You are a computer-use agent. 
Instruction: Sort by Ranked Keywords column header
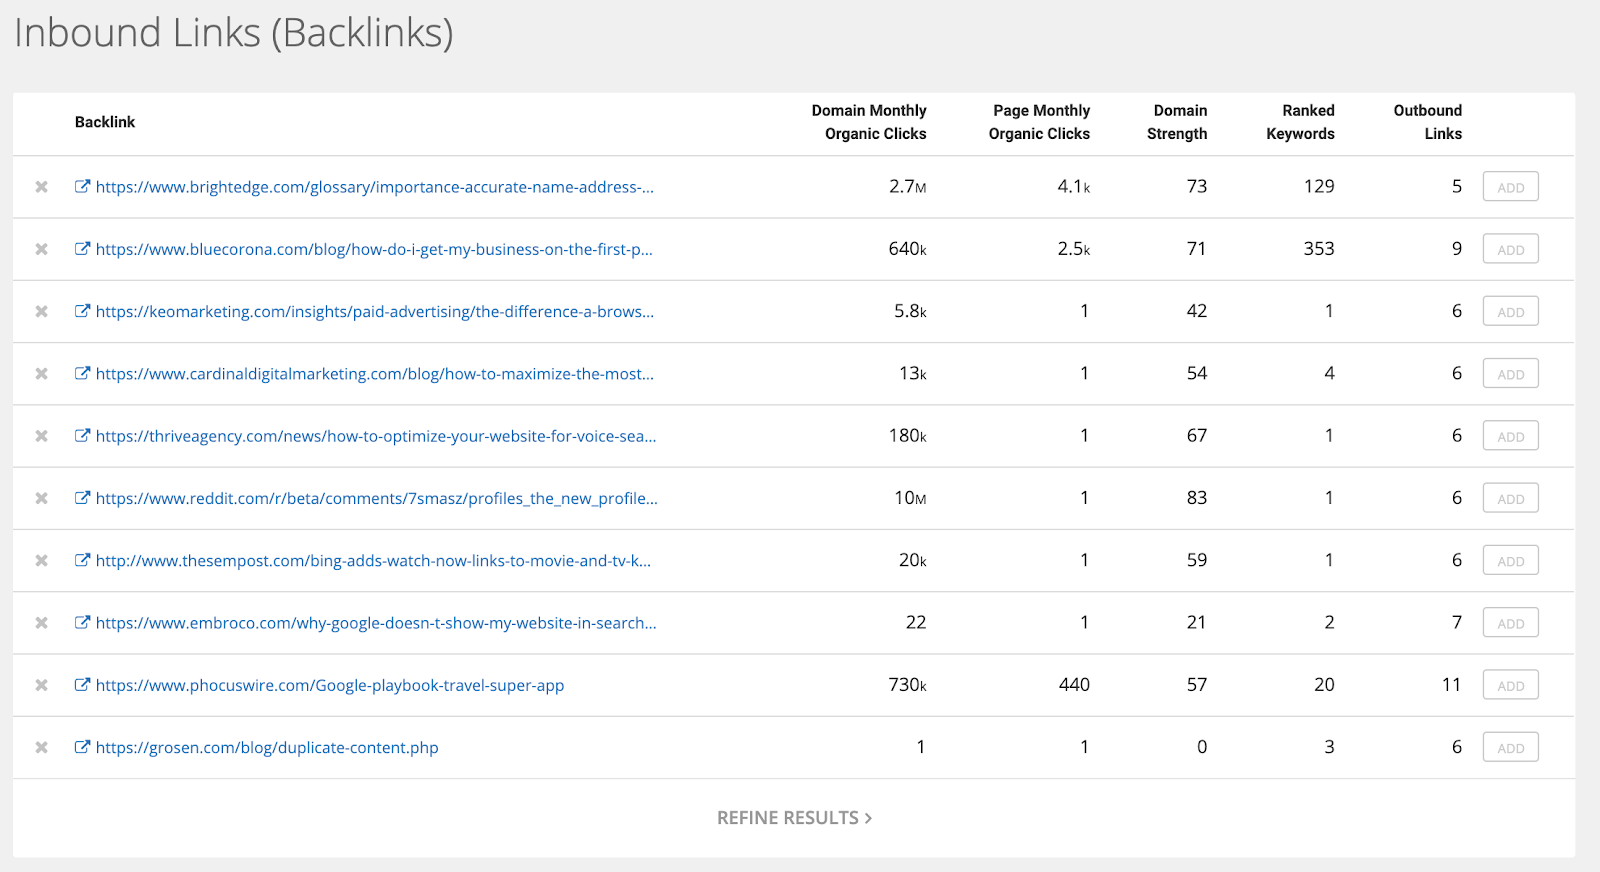(1301, 122)
